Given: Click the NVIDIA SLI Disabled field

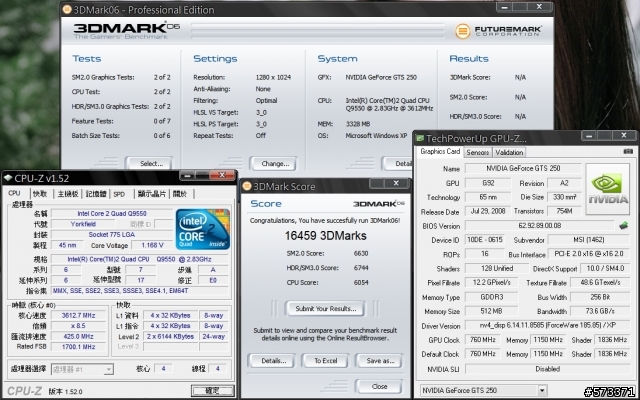Looking at the screenshot, I should pos(547,369).
